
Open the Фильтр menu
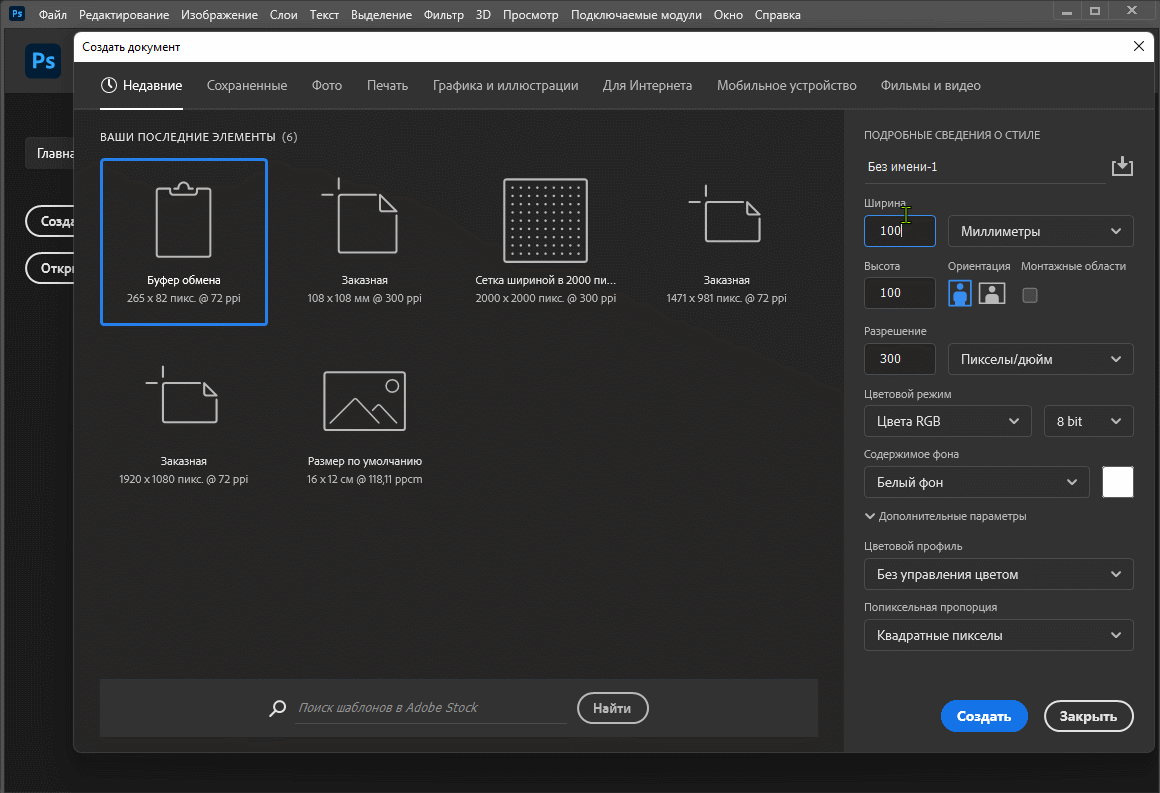(x=444, y=15)
